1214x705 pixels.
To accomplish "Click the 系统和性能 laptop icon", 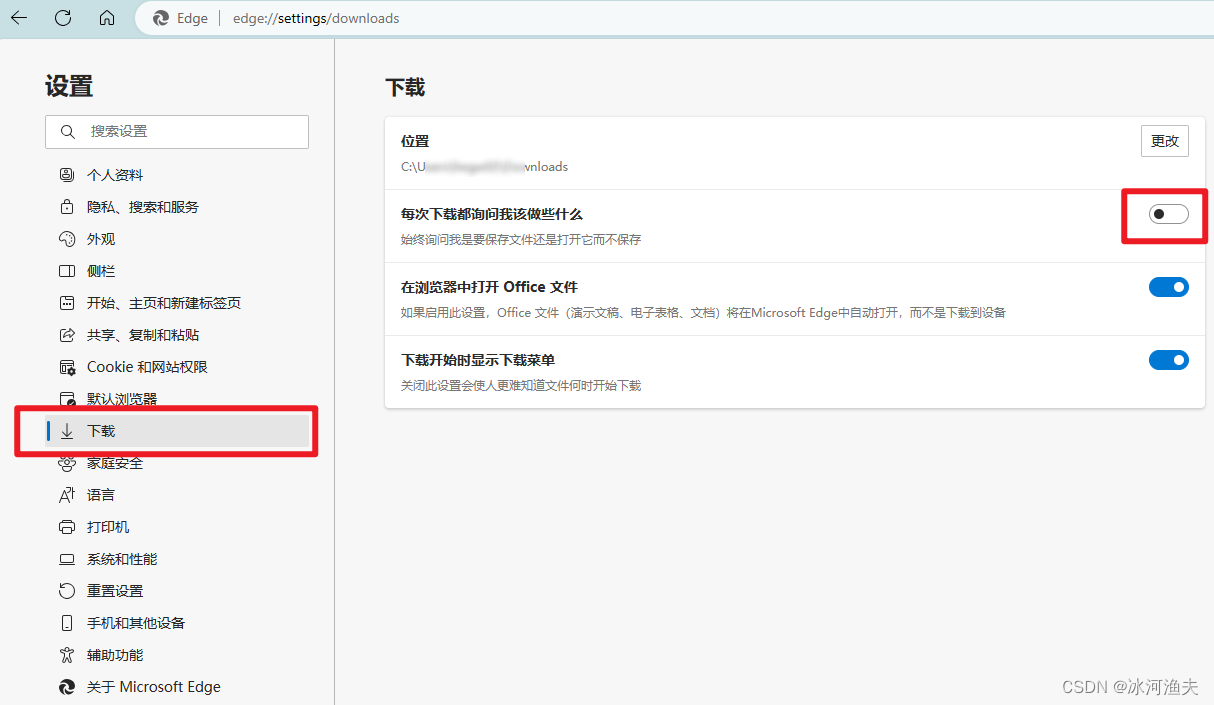I will (67, 559).
